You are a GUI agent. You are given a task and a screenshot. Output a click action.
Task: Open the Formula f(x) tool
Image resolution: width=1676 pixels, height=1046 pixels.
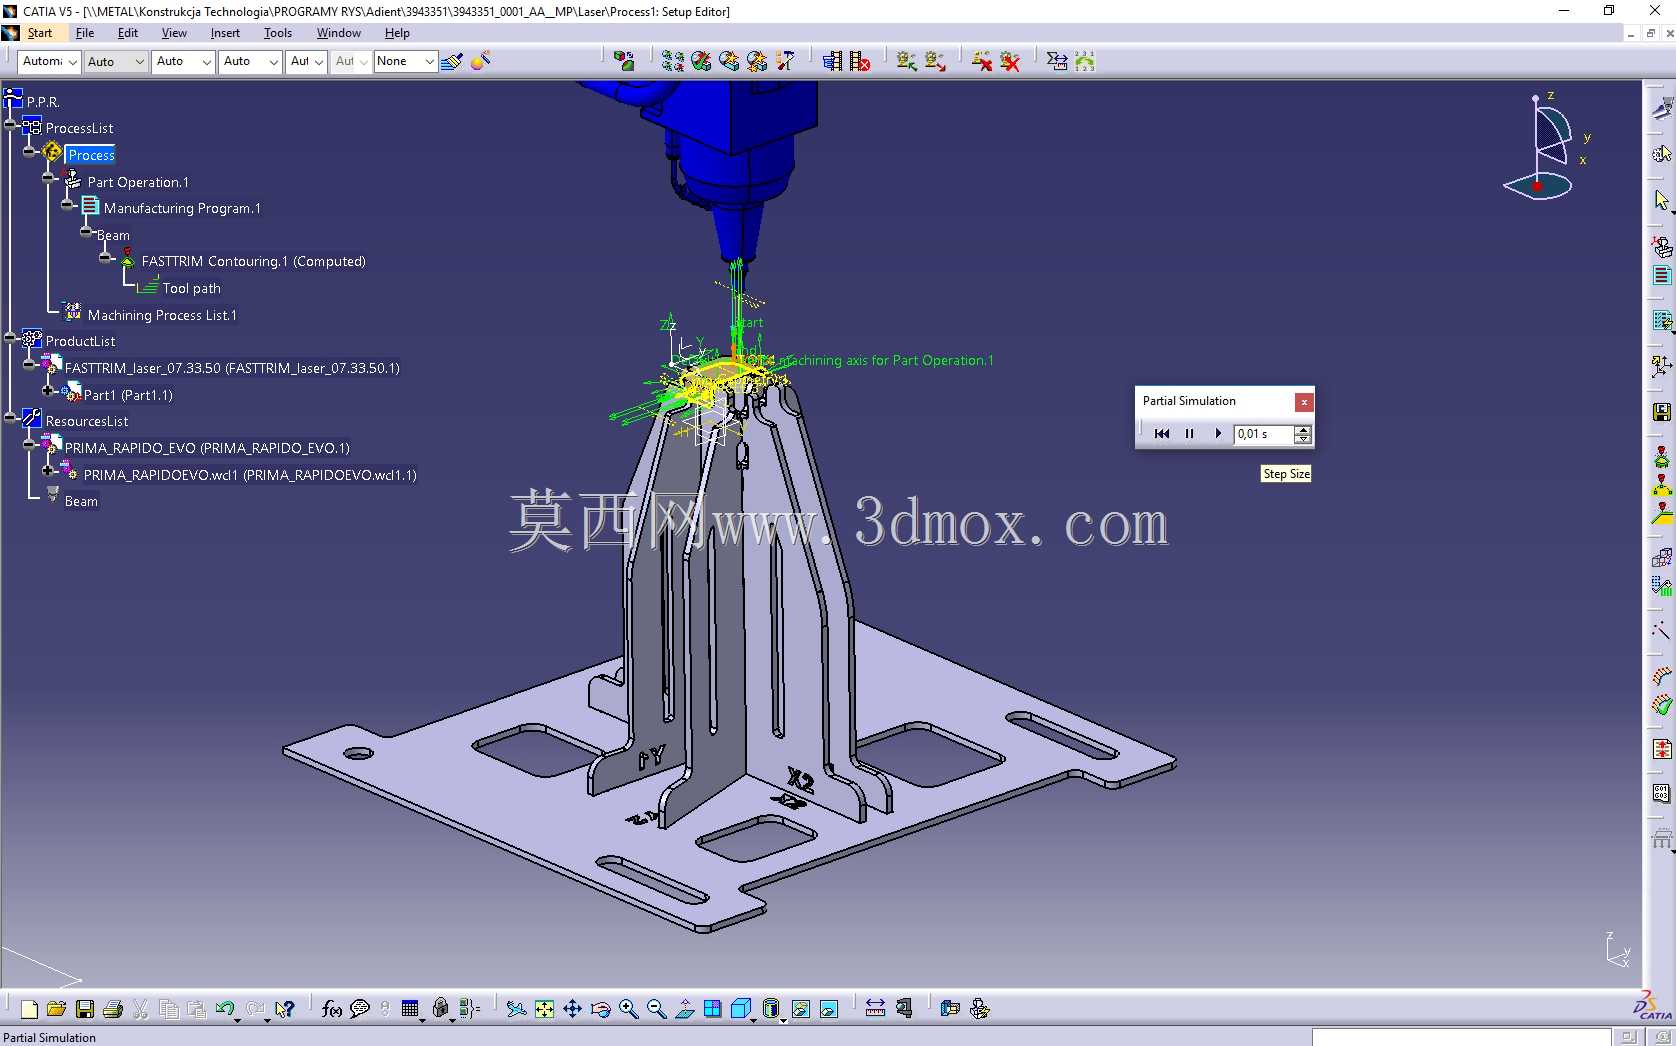coord(332,1009)
